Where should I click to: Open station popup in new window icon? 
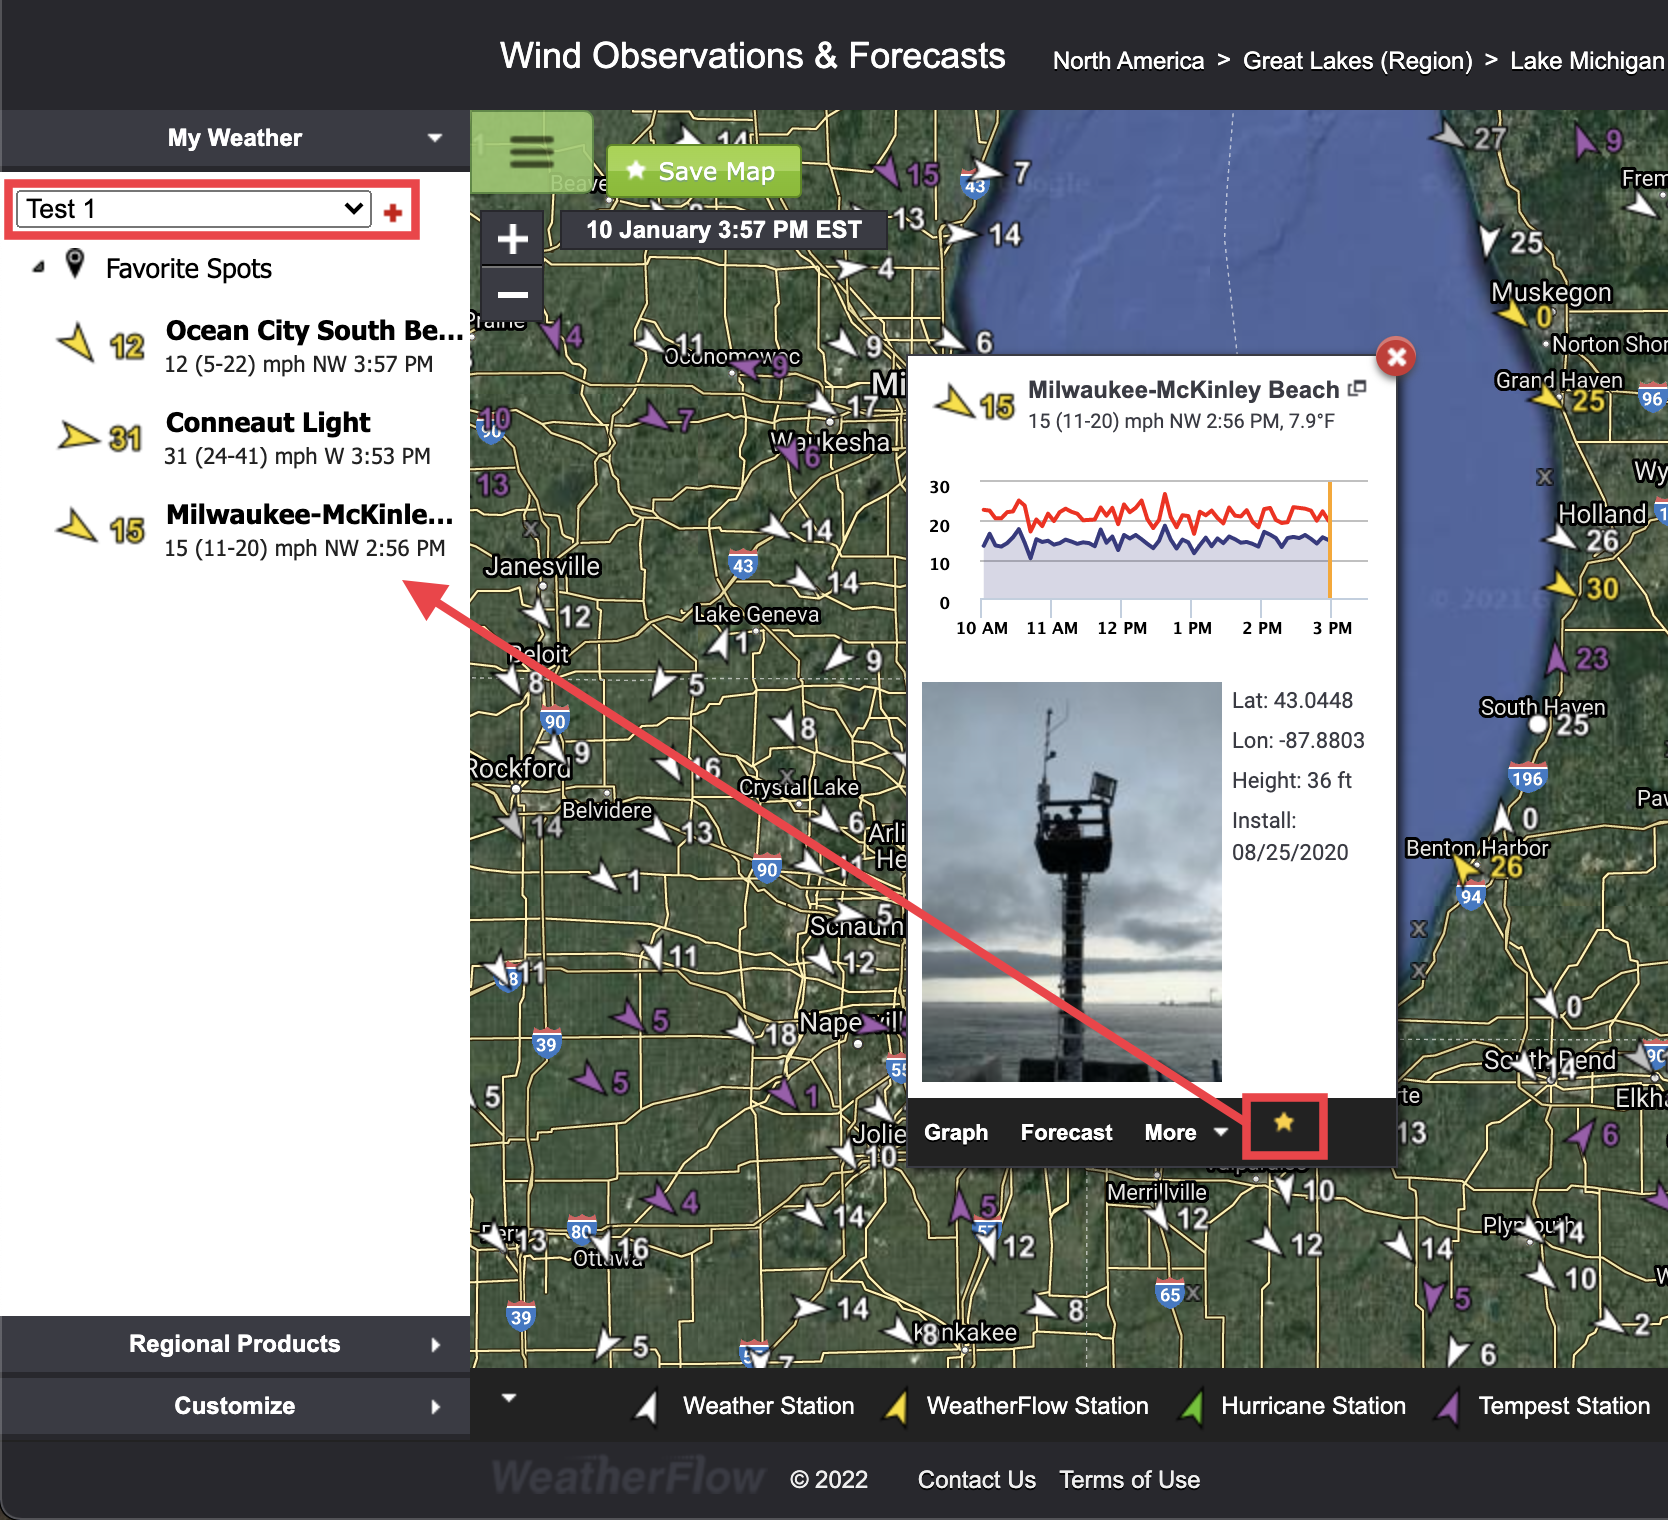coord(1357,388)
